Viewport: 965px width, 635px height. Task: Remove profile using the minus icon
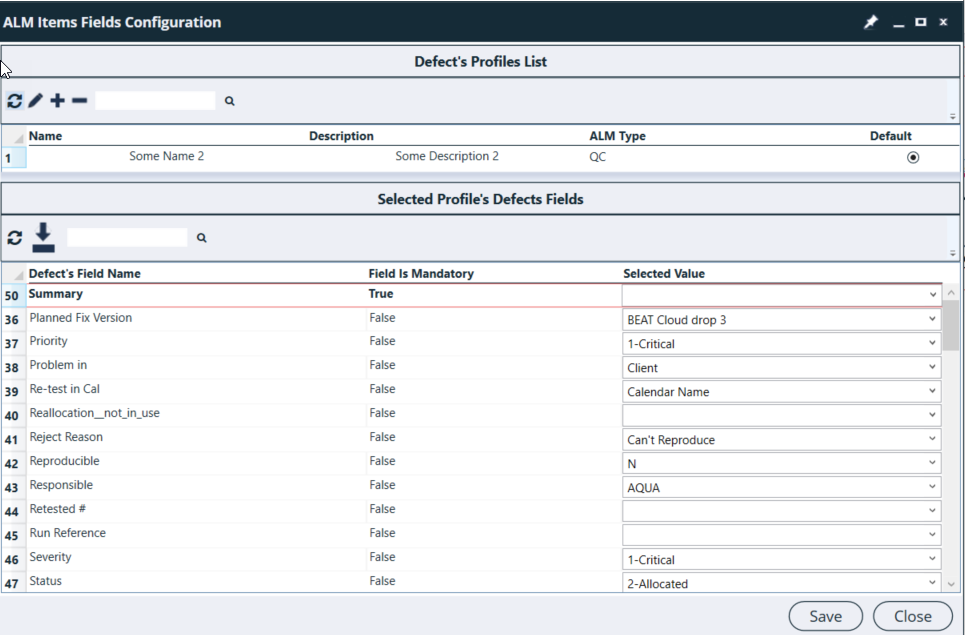pos(80,101)
